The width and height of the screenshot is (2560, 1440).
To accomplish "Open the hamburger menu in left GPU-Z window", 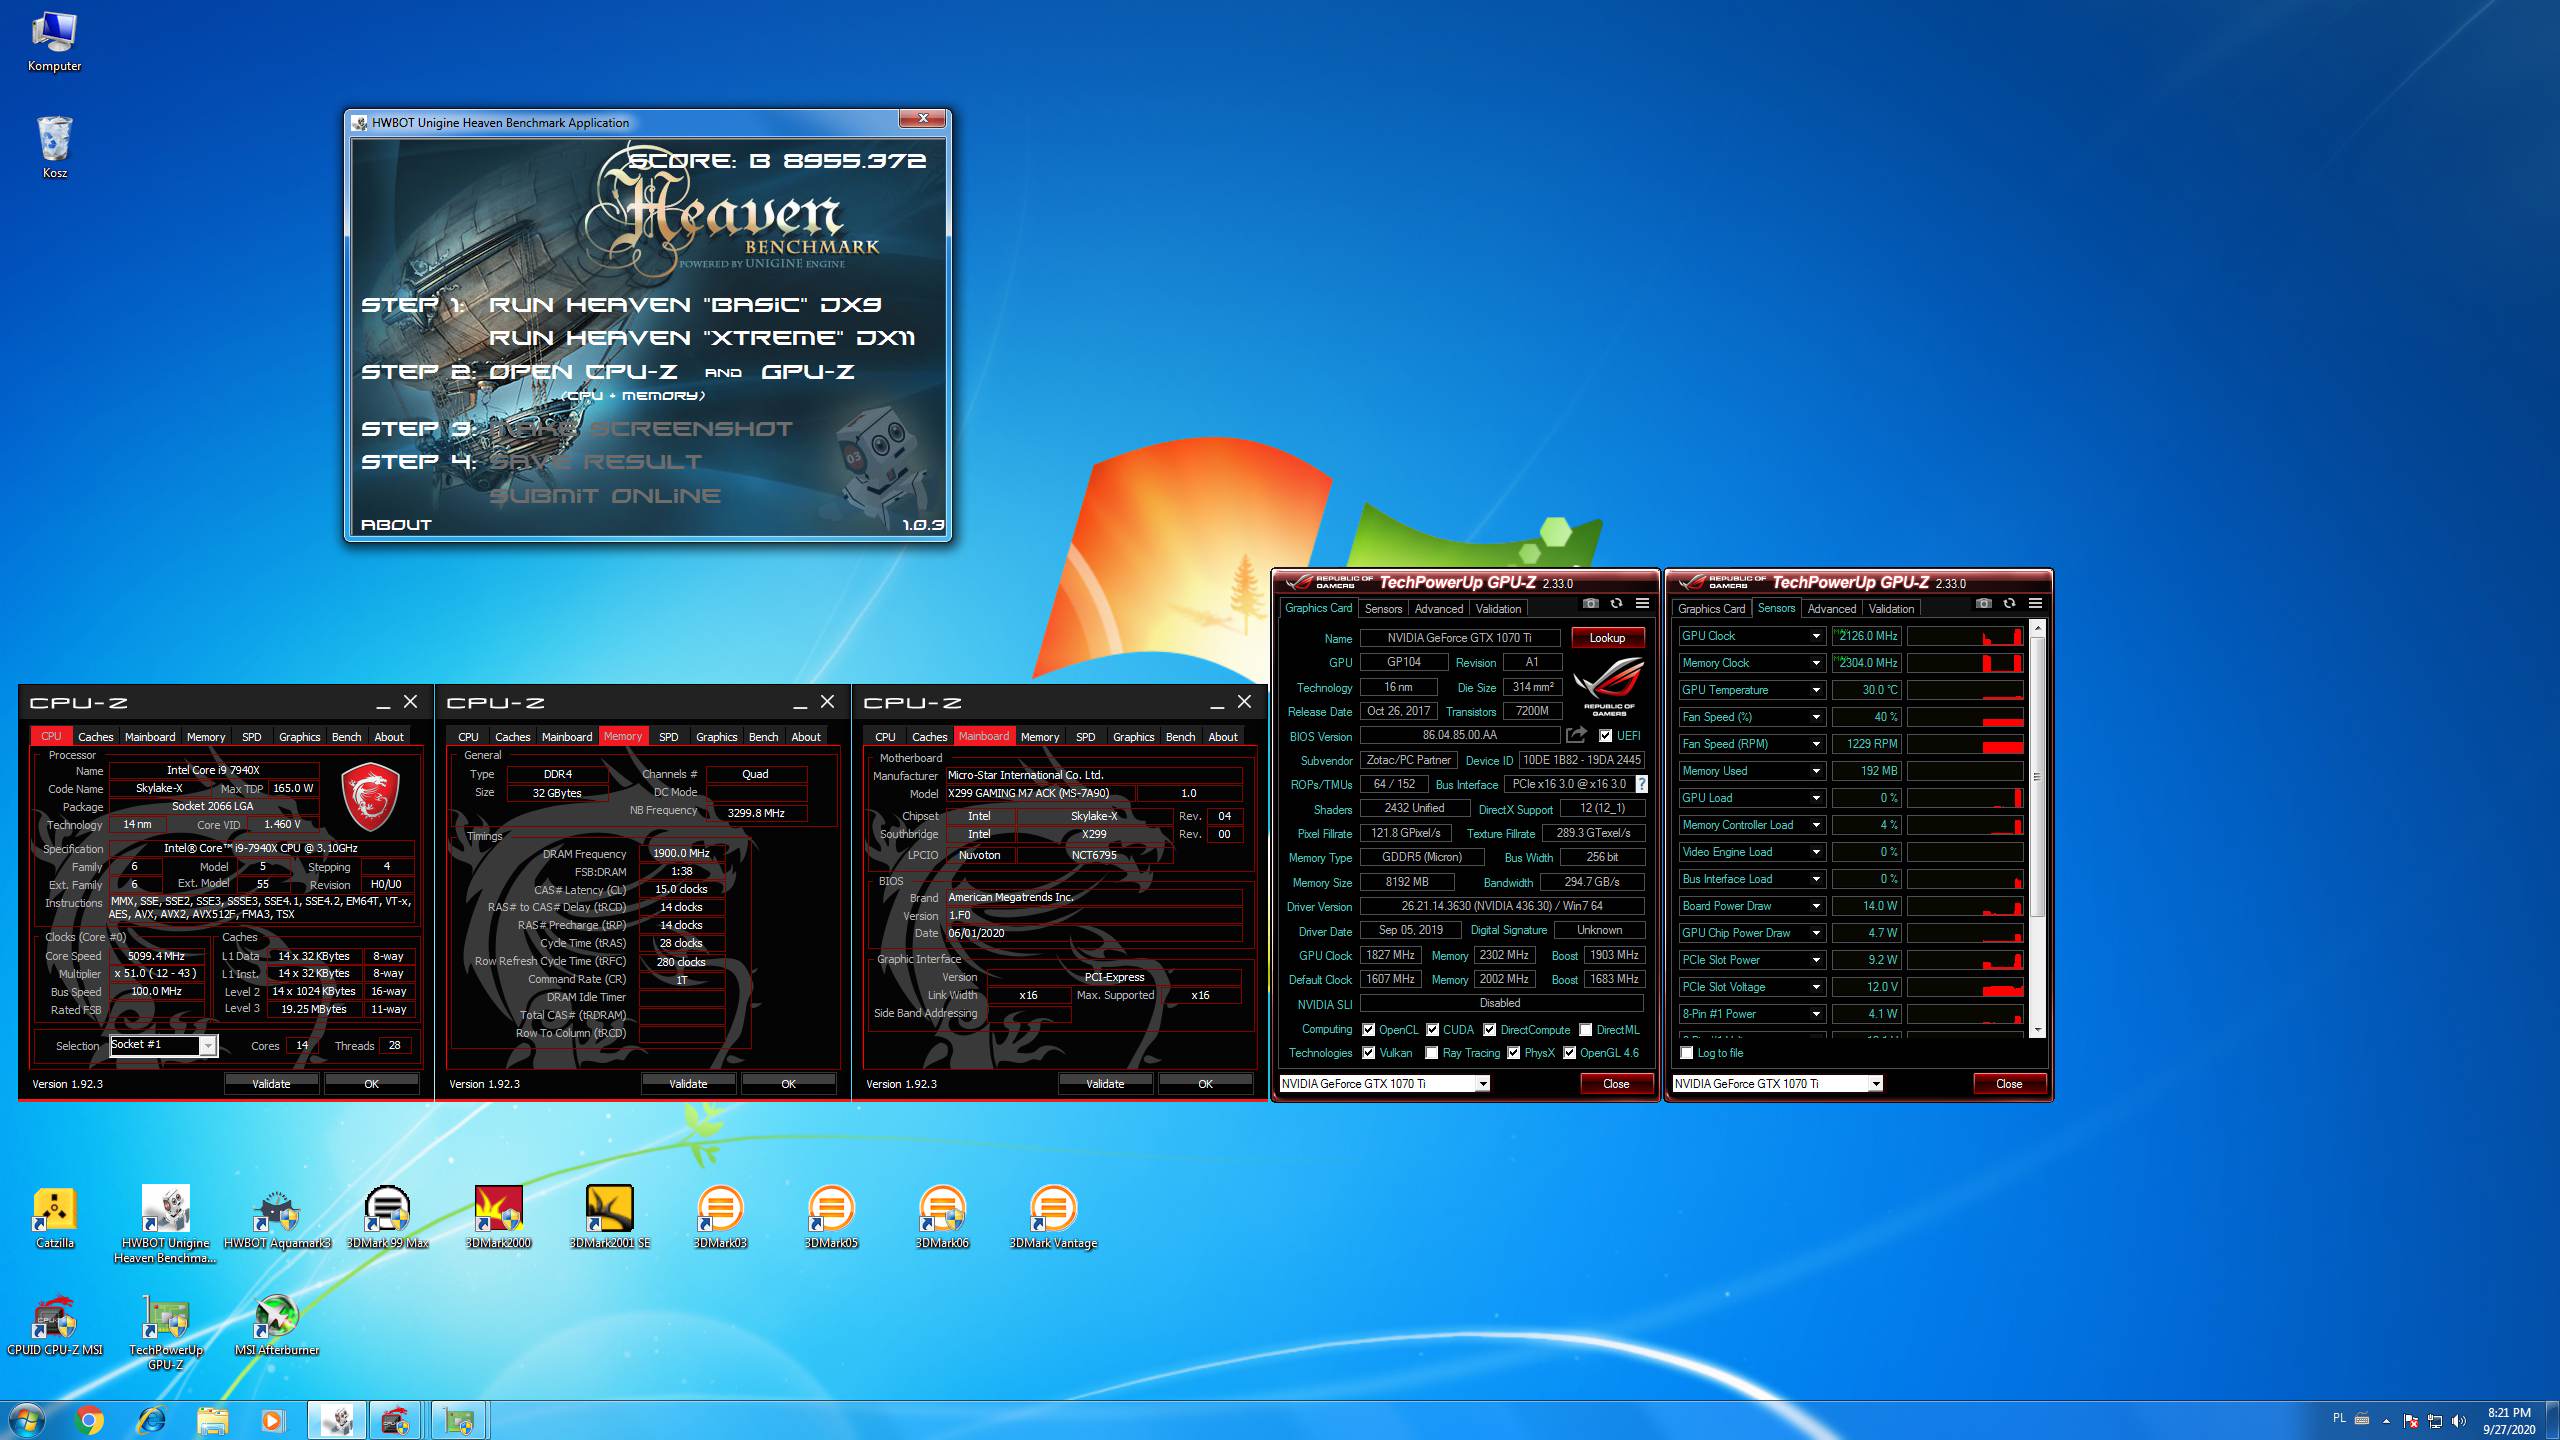I will point(1642,603).
